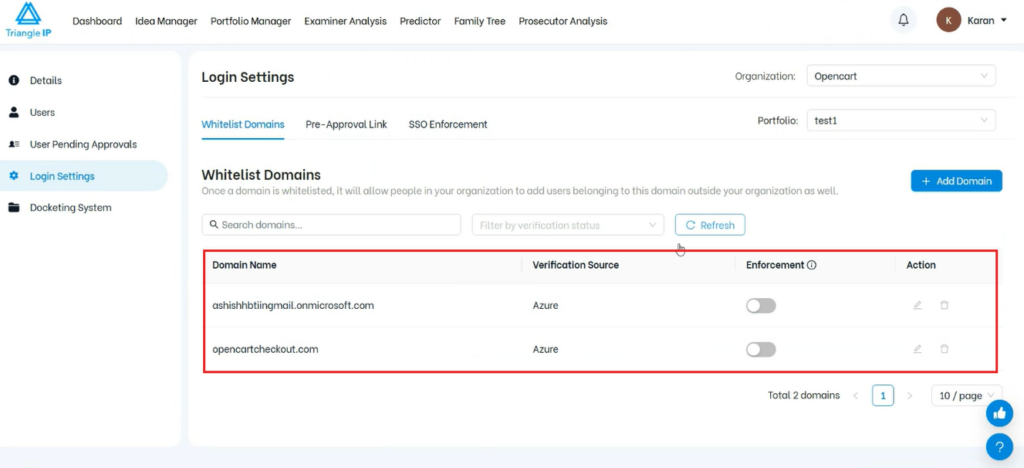Image resolution: width=1024 pixels, height=468 pixels.
Task: Edit the ashishhbtiingmail.onmicrosoft.com domain pencil icon
Action: point(917,305)
